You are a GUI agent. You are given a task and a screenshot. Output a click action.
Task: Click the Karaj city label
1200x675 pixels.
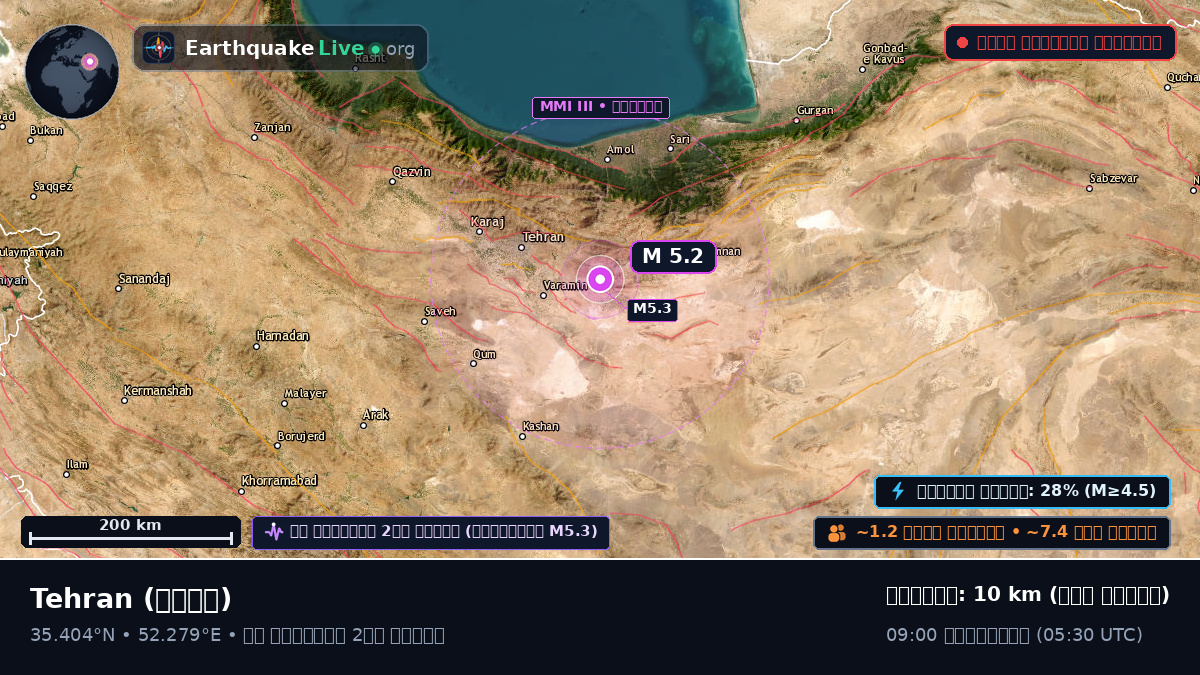click(x=488, y=222)
